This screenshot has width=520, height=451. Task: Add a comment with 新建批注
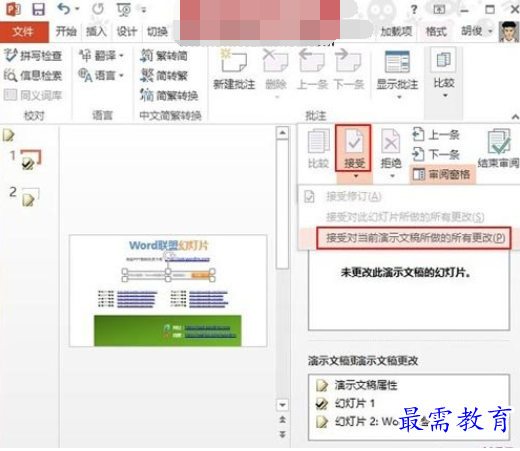[x=234, y=70]
